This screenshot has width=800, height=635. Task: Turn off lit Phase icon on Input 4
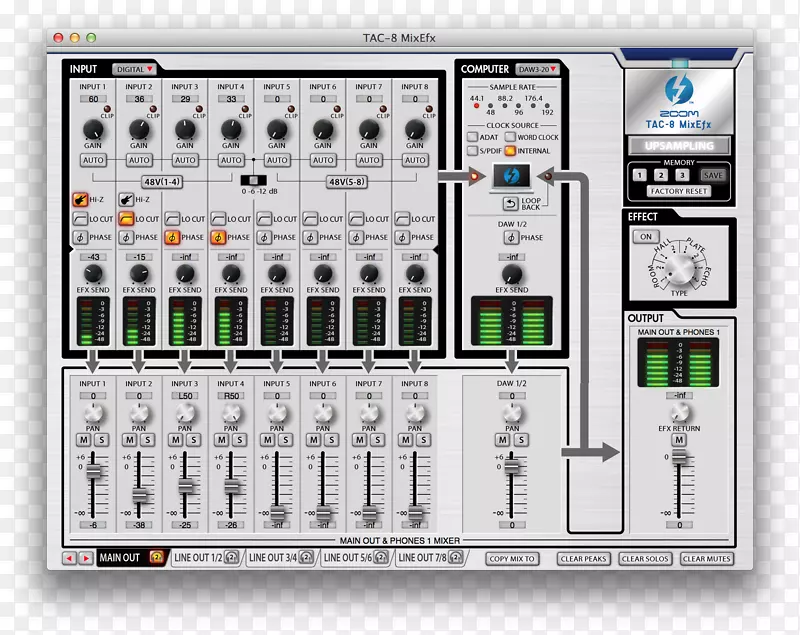click(218, 237)
